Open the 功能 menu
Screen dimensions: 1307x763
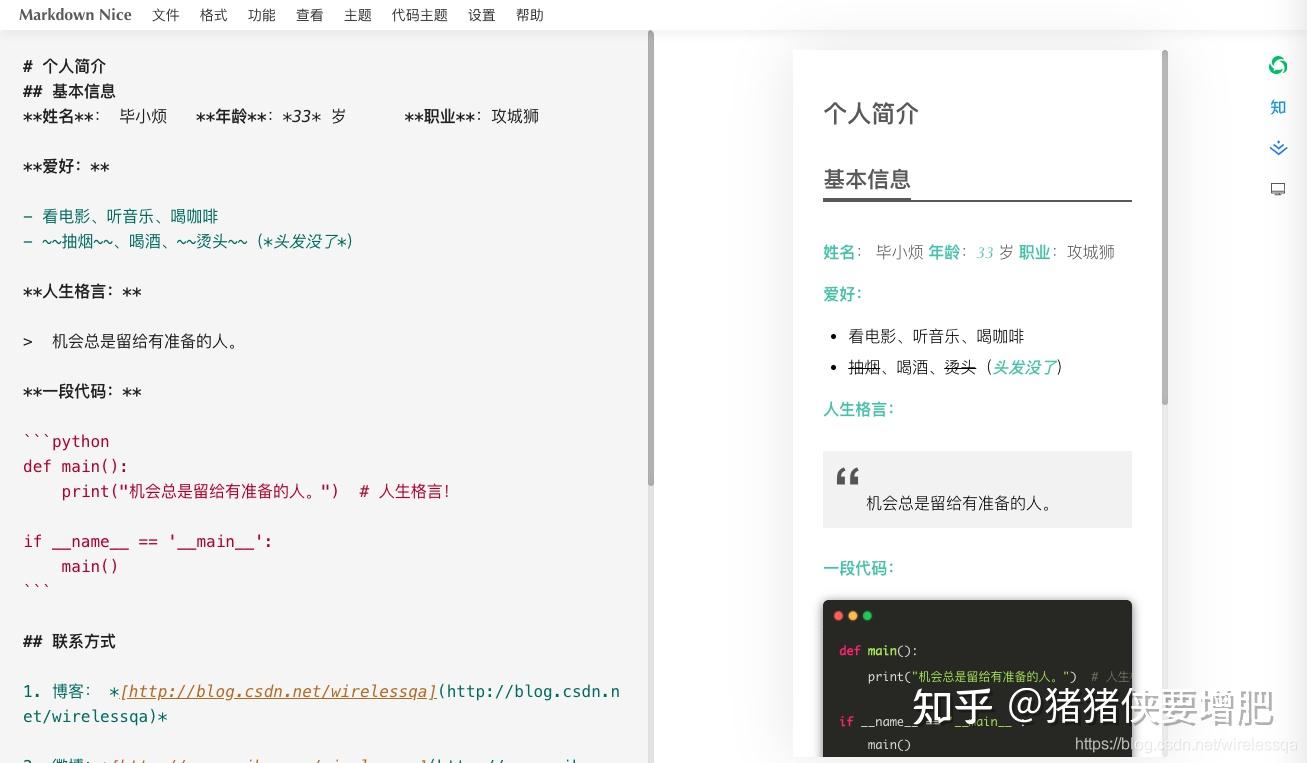[x=262, y=15]
